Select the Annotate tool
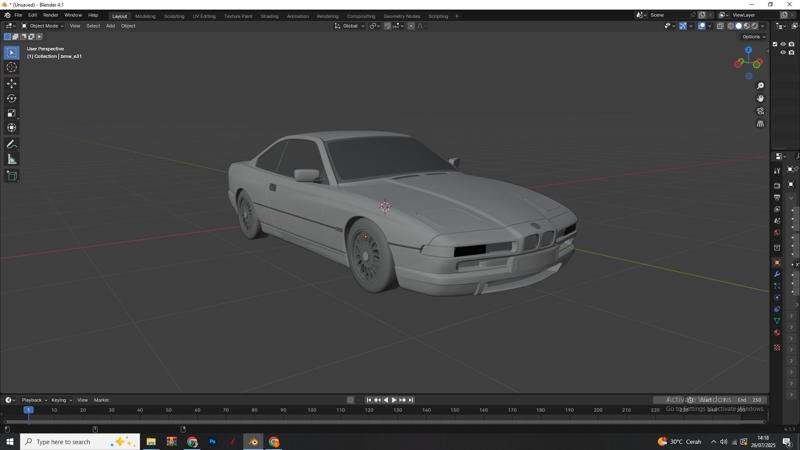The width and height of the screenshot is (800, 450). tap(12, 144)
